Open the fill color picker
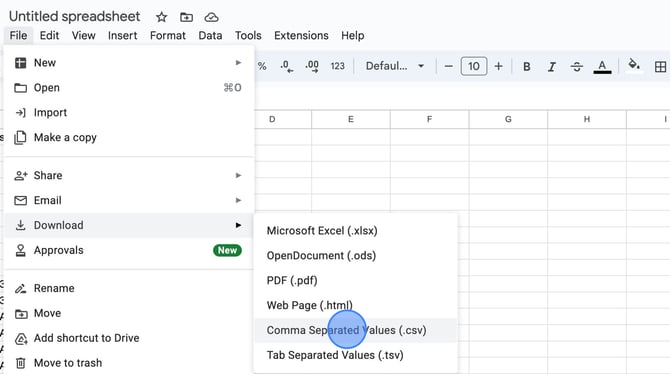The image size is (670, 374). (x=634, y=65)
